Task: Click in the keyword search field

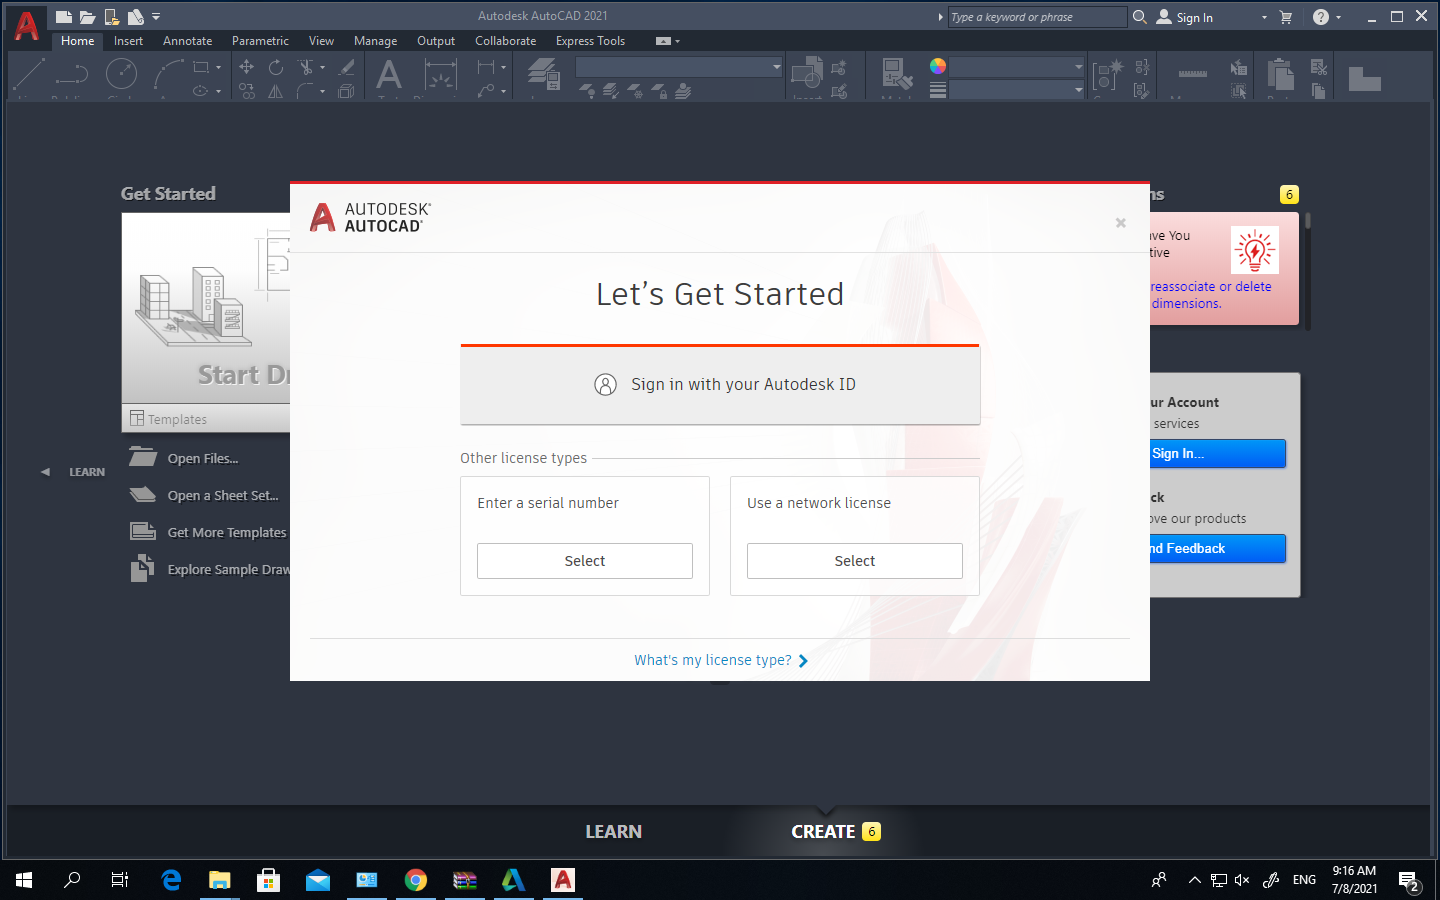Action: 1036,17
